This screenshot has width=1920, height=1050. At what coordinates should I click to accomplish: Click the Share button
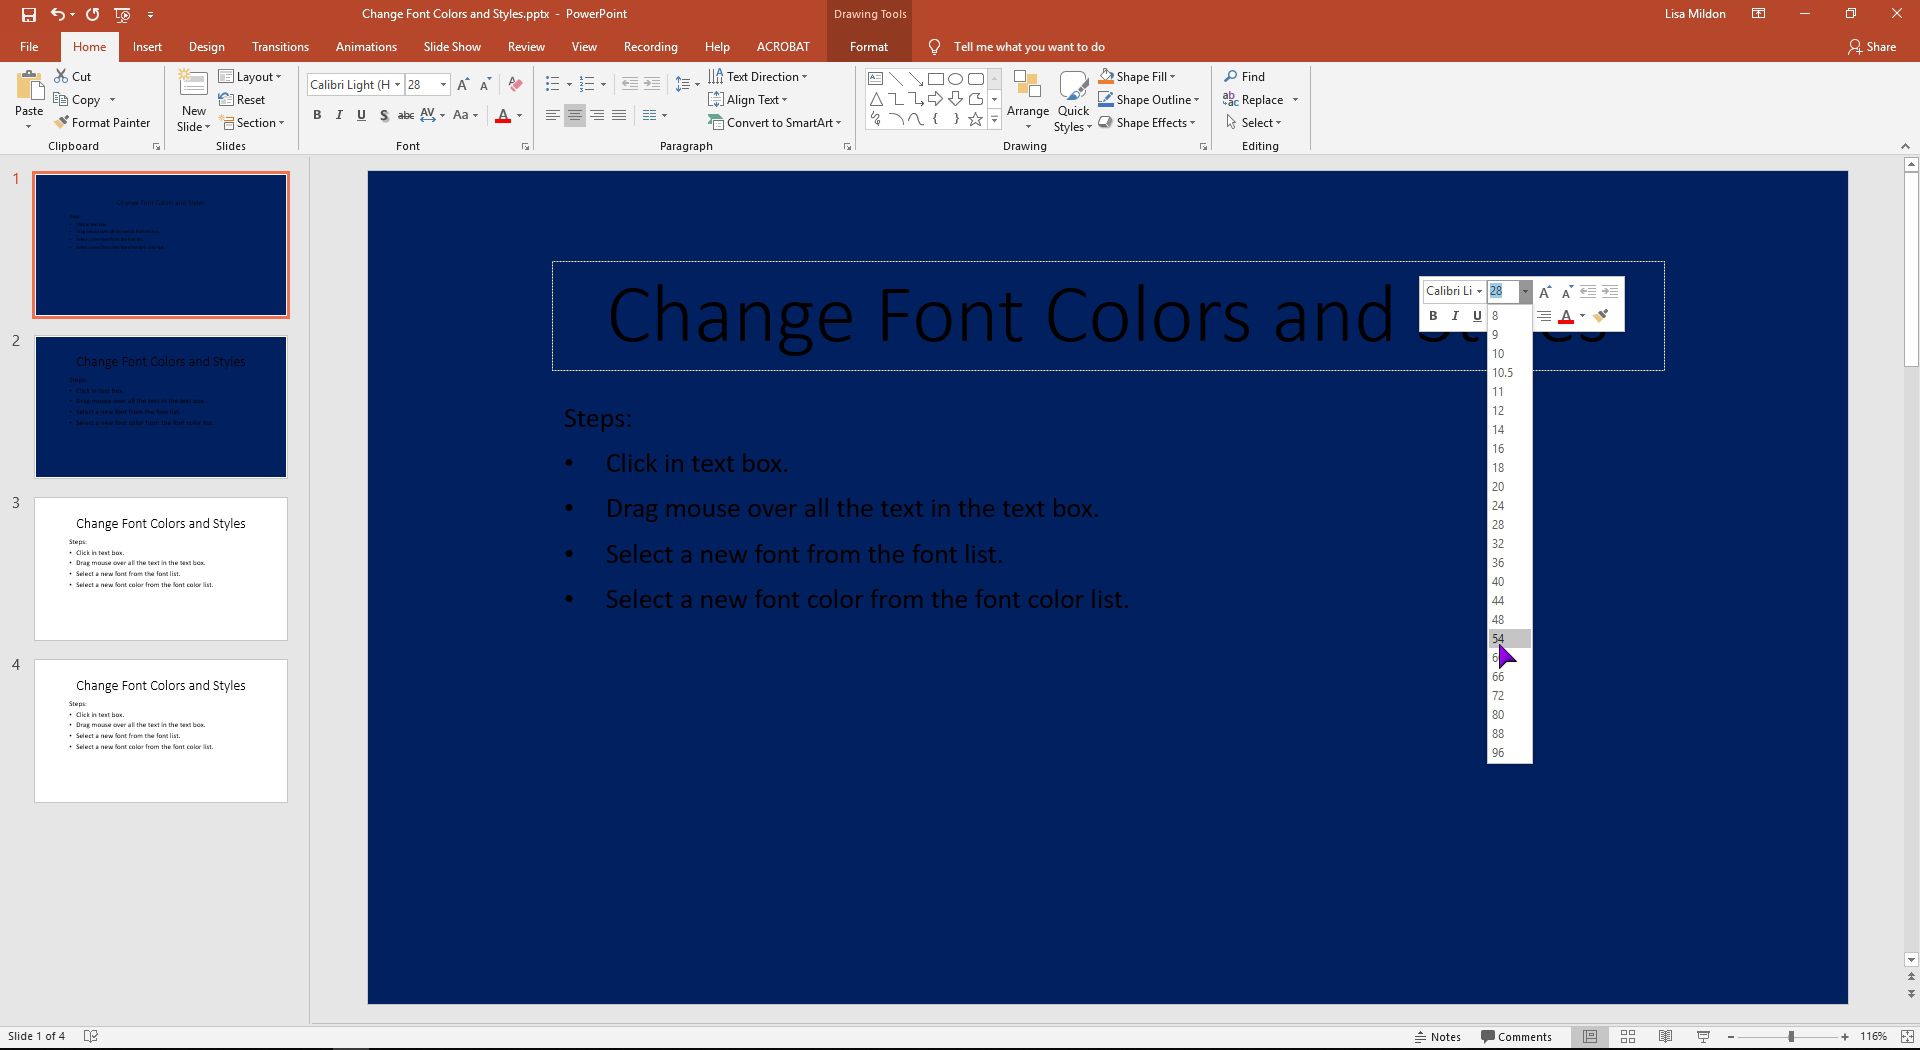pyautogui.click(x=1872, y=47)
